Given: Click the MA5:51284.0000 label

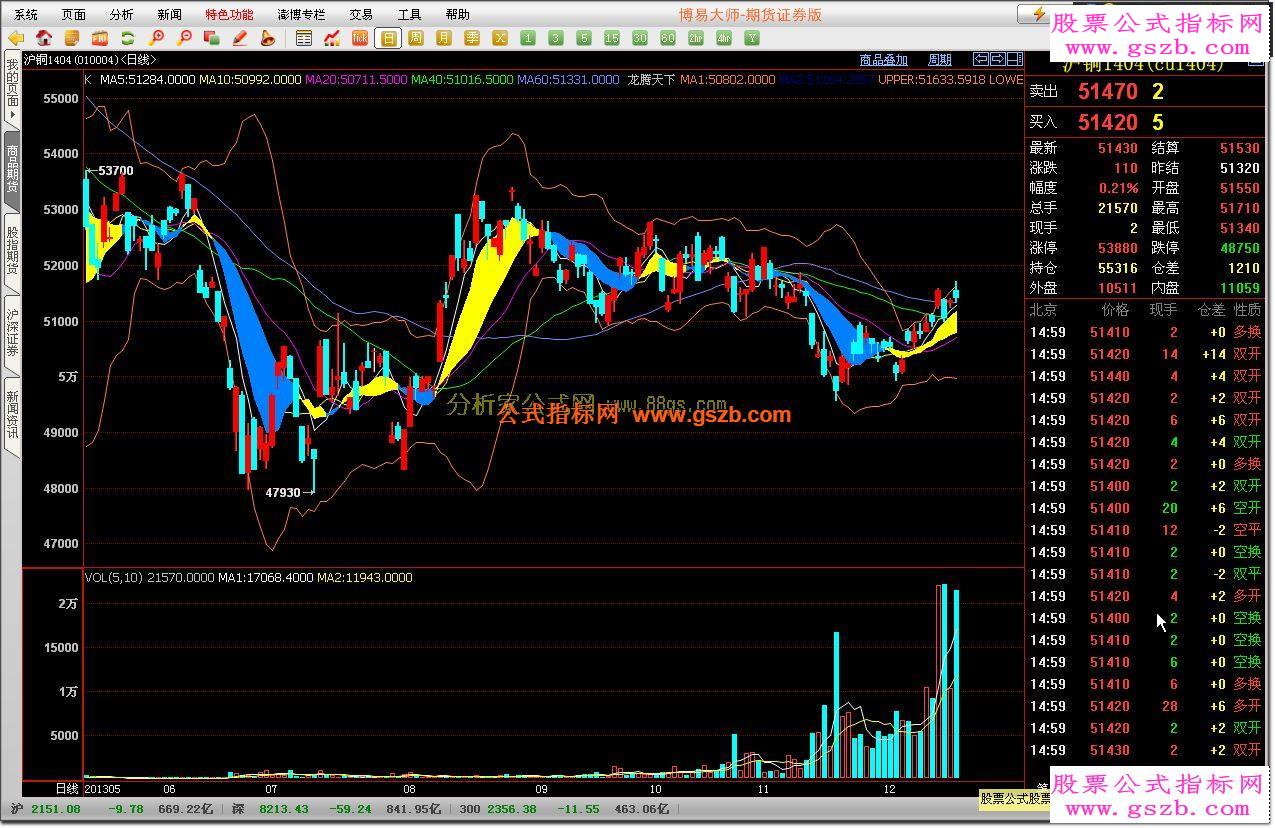Looking at the screenshot, I should (147, 79).
